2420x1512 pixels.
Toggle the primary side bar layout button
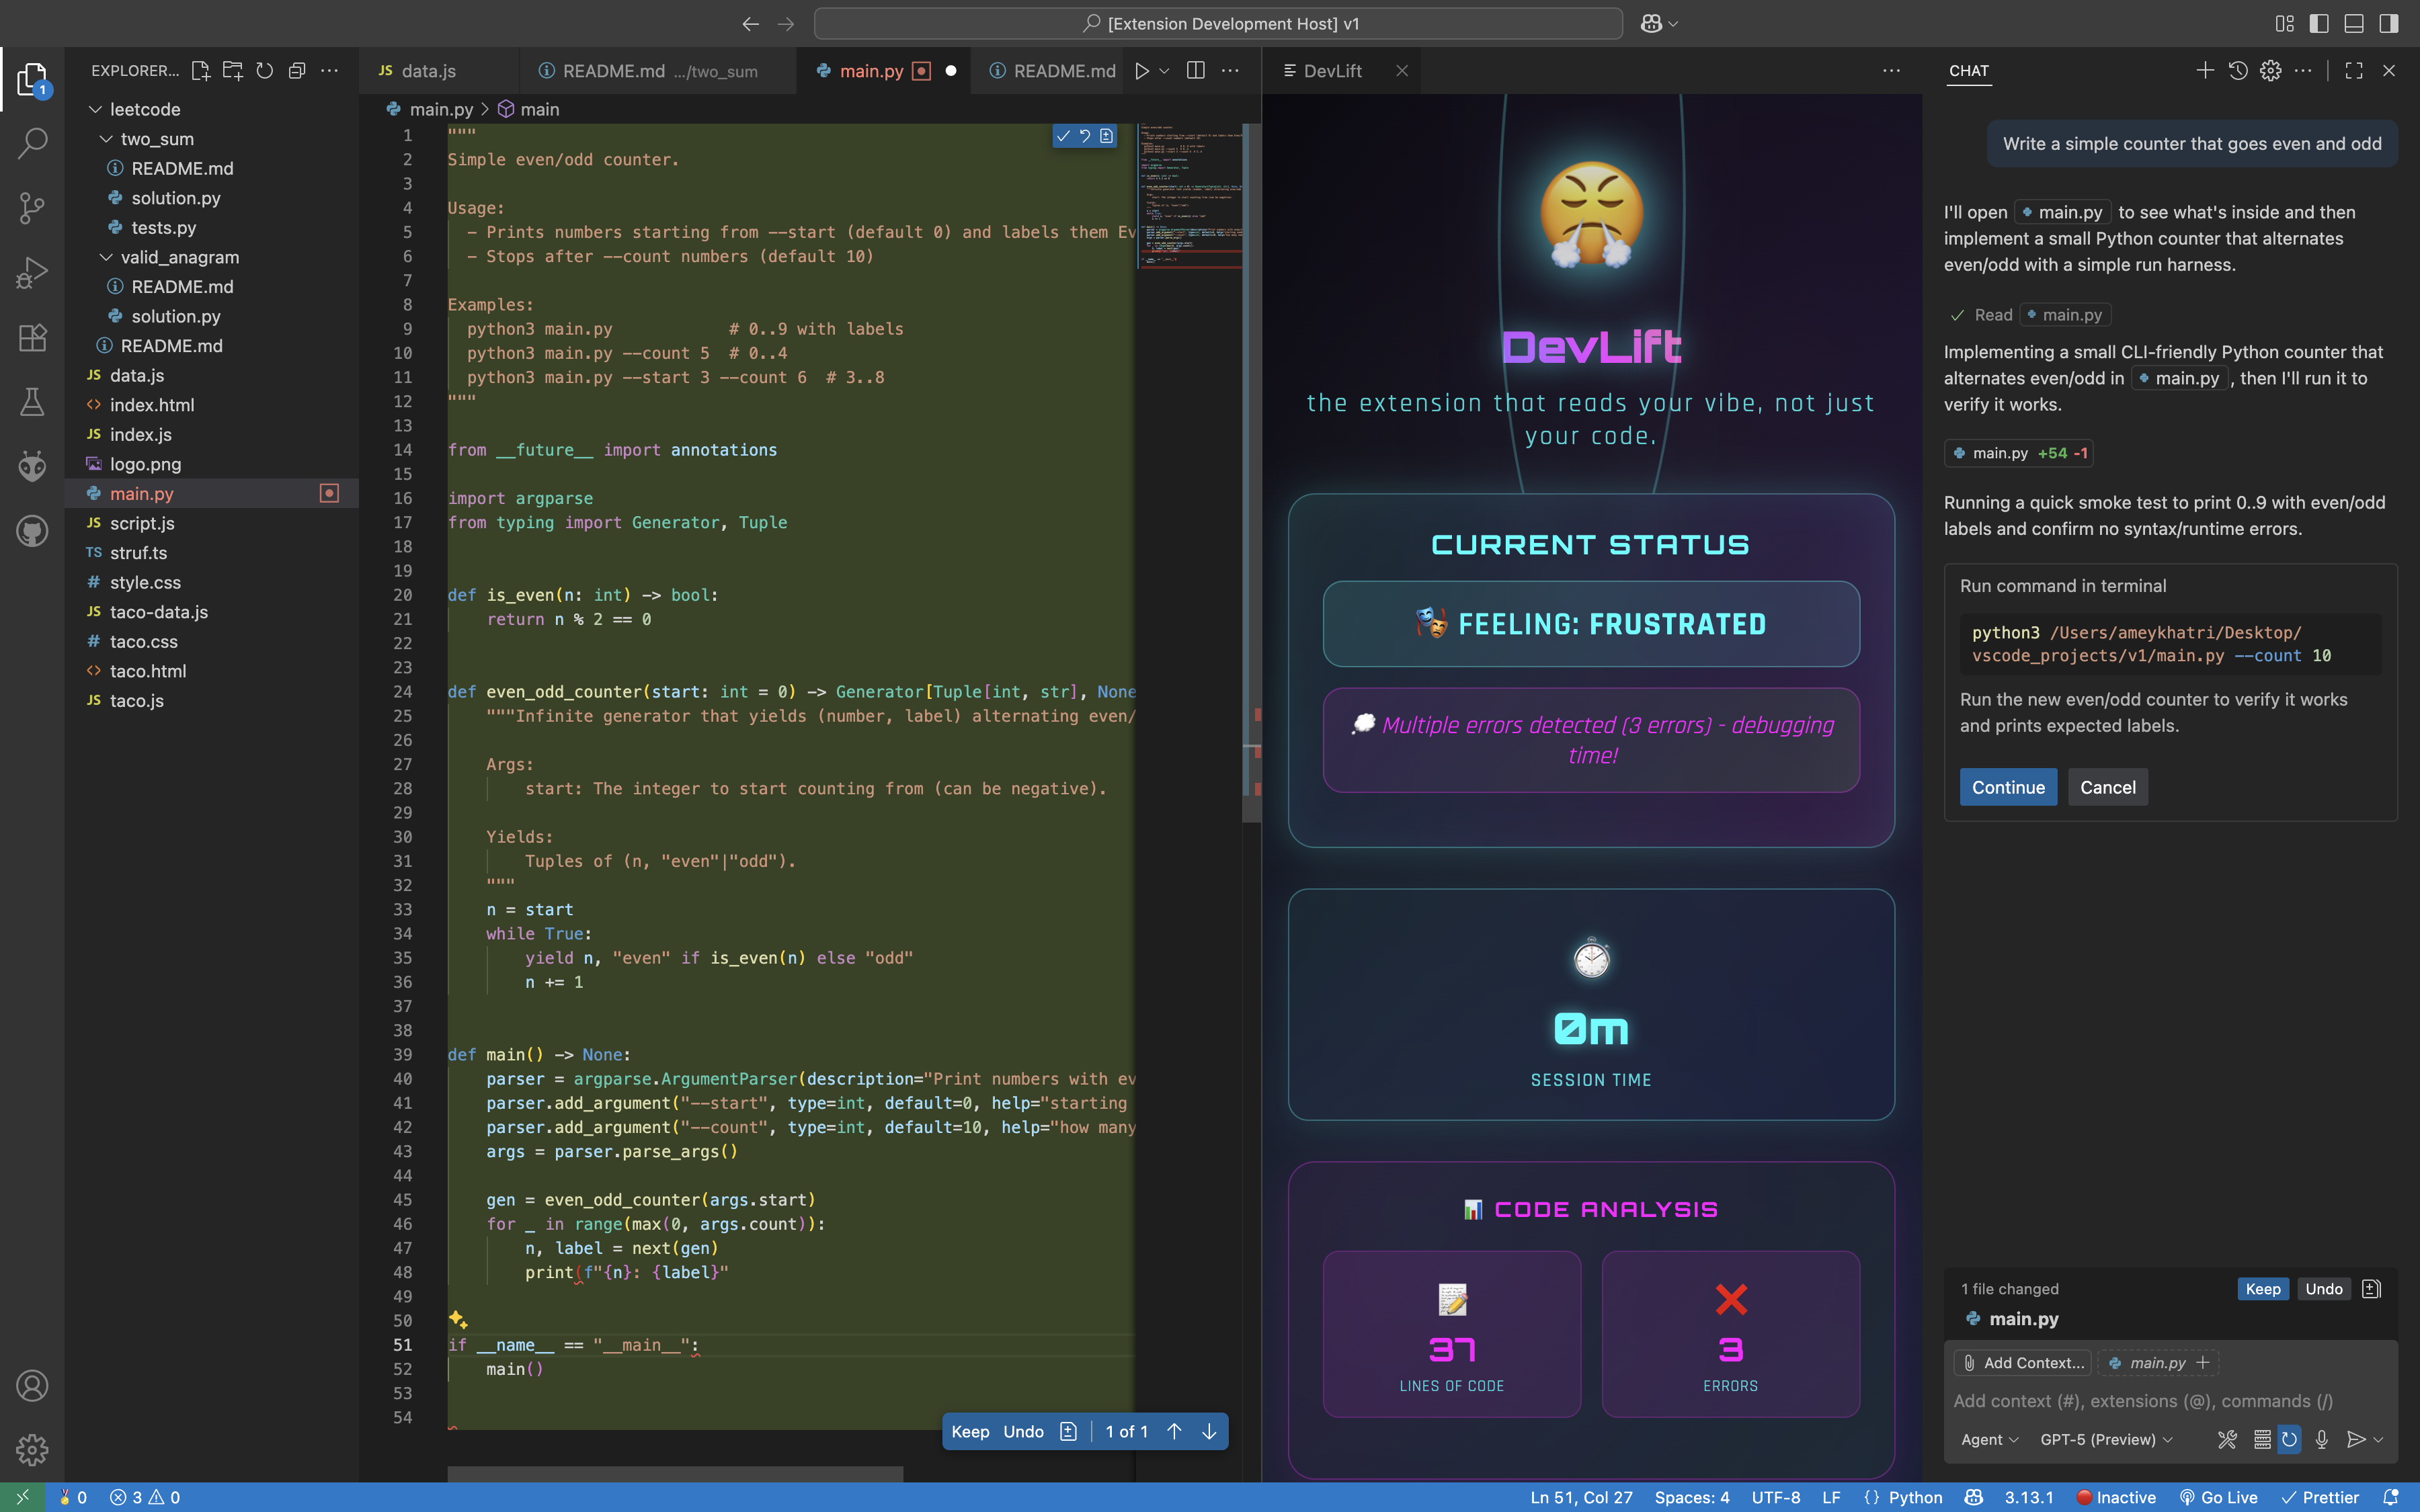2319,23
